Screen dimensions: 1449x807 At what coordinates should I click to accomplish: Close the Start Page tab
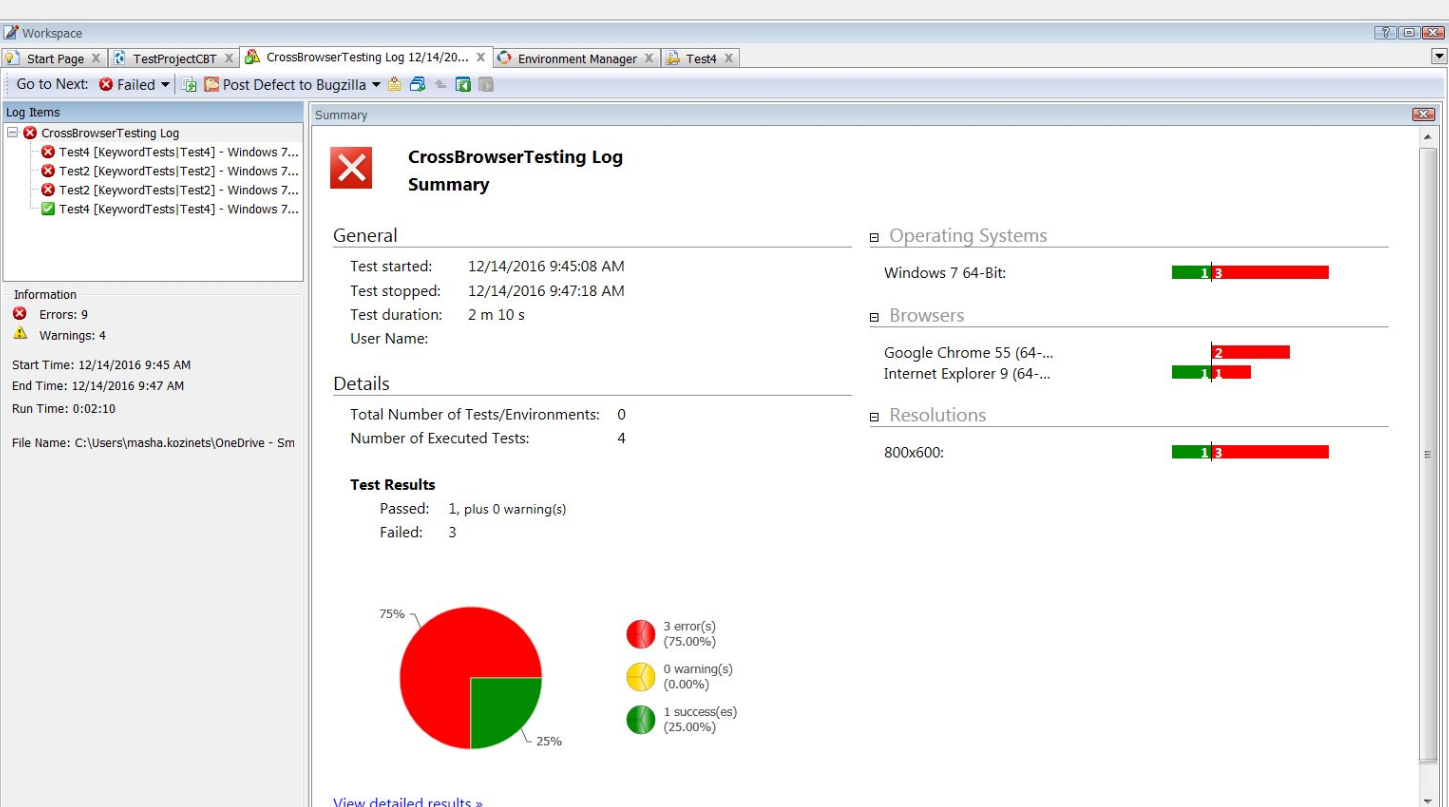click(x=96, y=59)
